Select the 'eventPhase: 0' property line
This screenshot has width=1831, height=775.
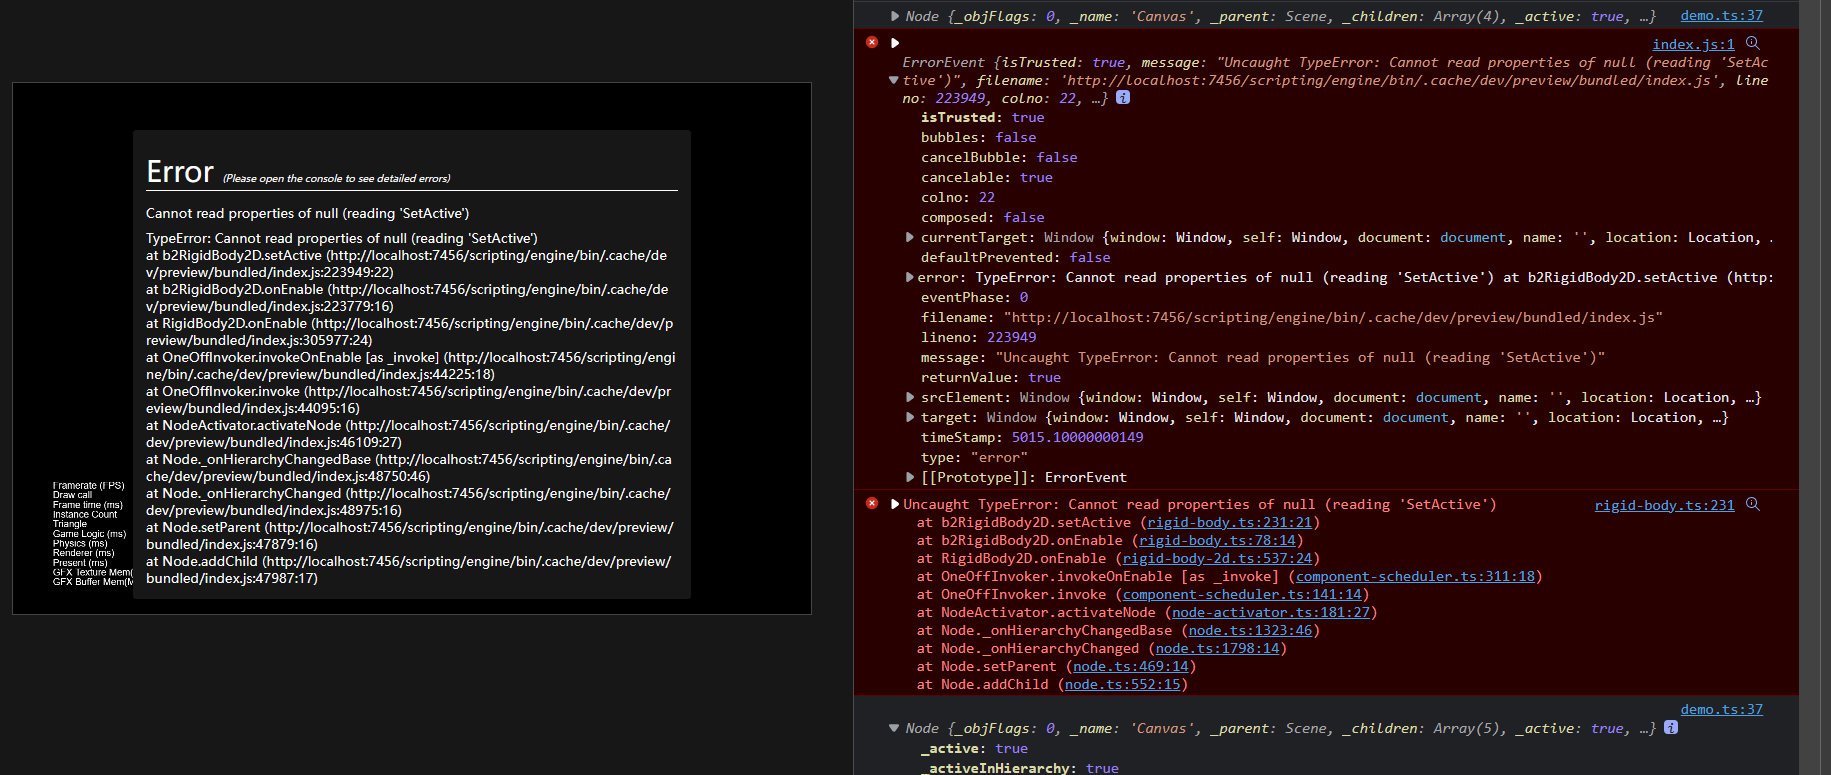point(974,297)
